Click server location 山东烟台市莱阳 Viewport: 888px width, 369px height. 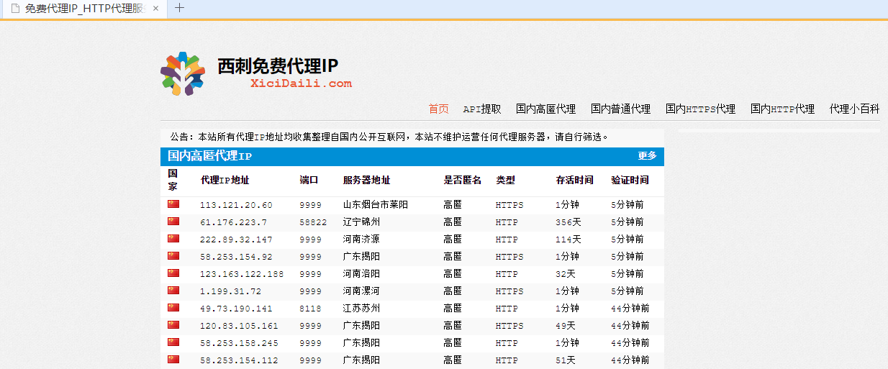click(376, 205)
